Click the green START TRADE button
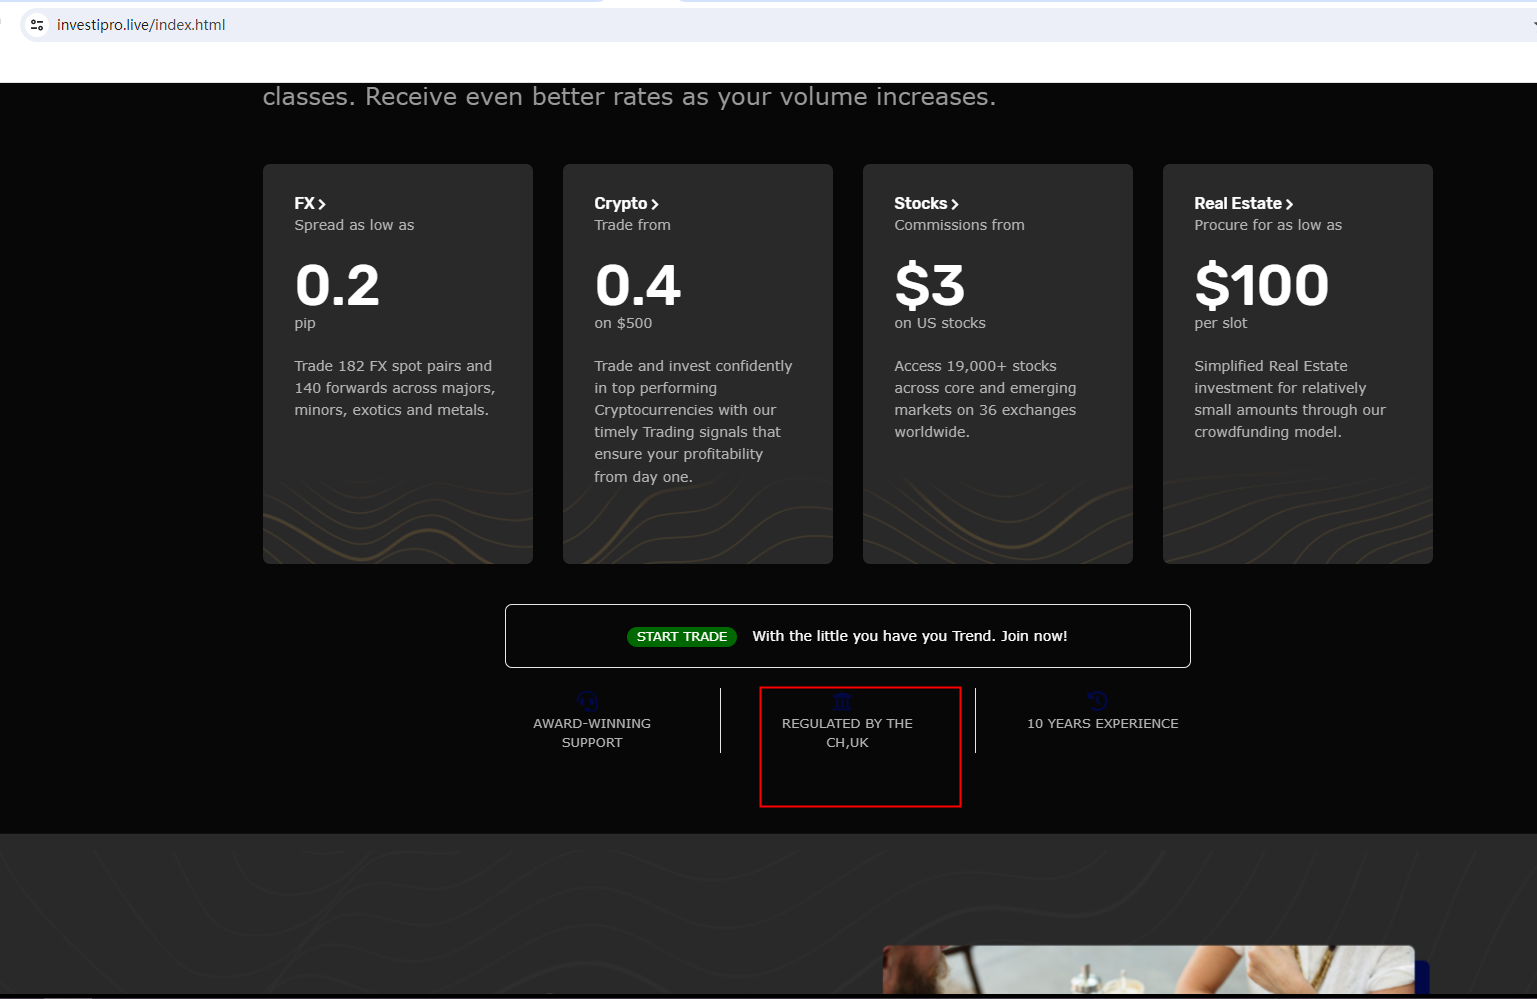The width and height of the screenshot is (1537, 999). point(682,636)
